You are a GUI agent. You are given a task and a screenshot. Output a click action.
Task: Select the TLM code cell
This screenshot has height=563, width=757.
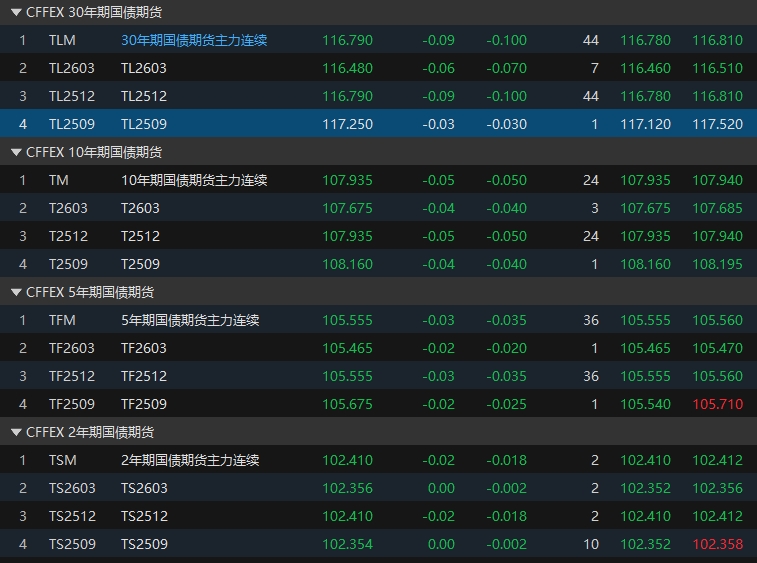[62, 40]
